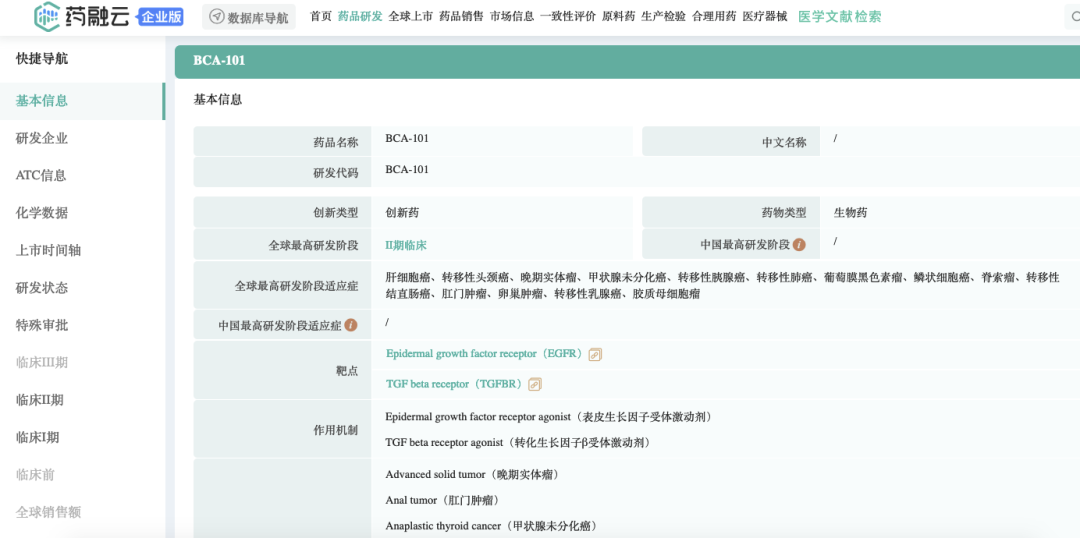Click the 全球最高研发阶段适应症 indication list
The height and width of the screenshot is (538, 1080).
pos(723,285)
